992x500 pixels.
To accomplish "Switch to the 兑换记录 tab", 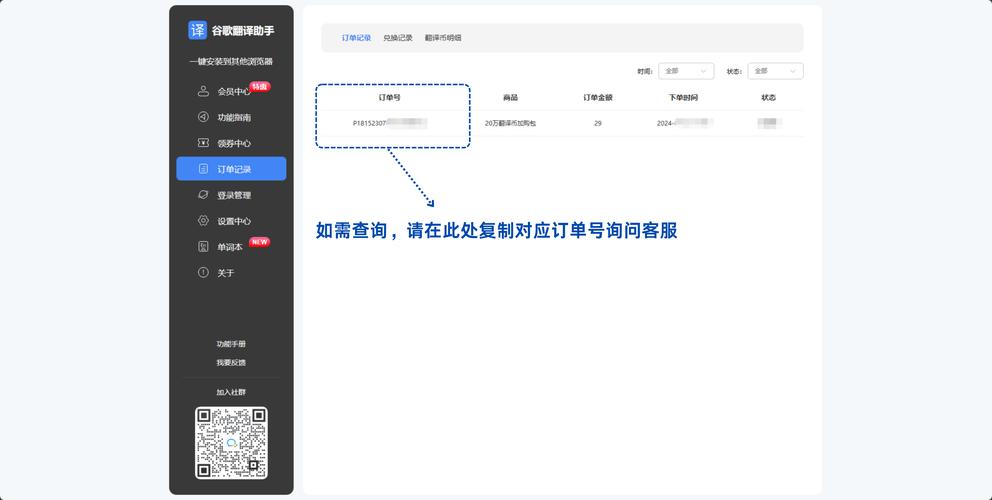I will (398, 38).
